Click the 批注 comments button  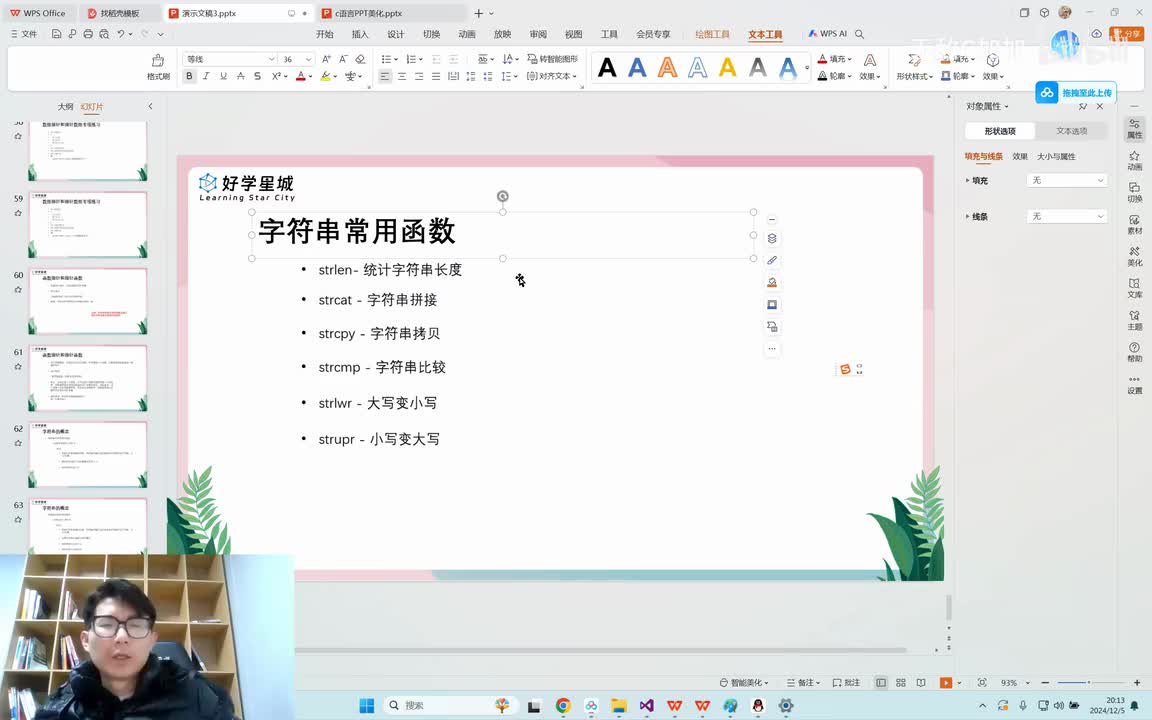click(x=846, y=683)
